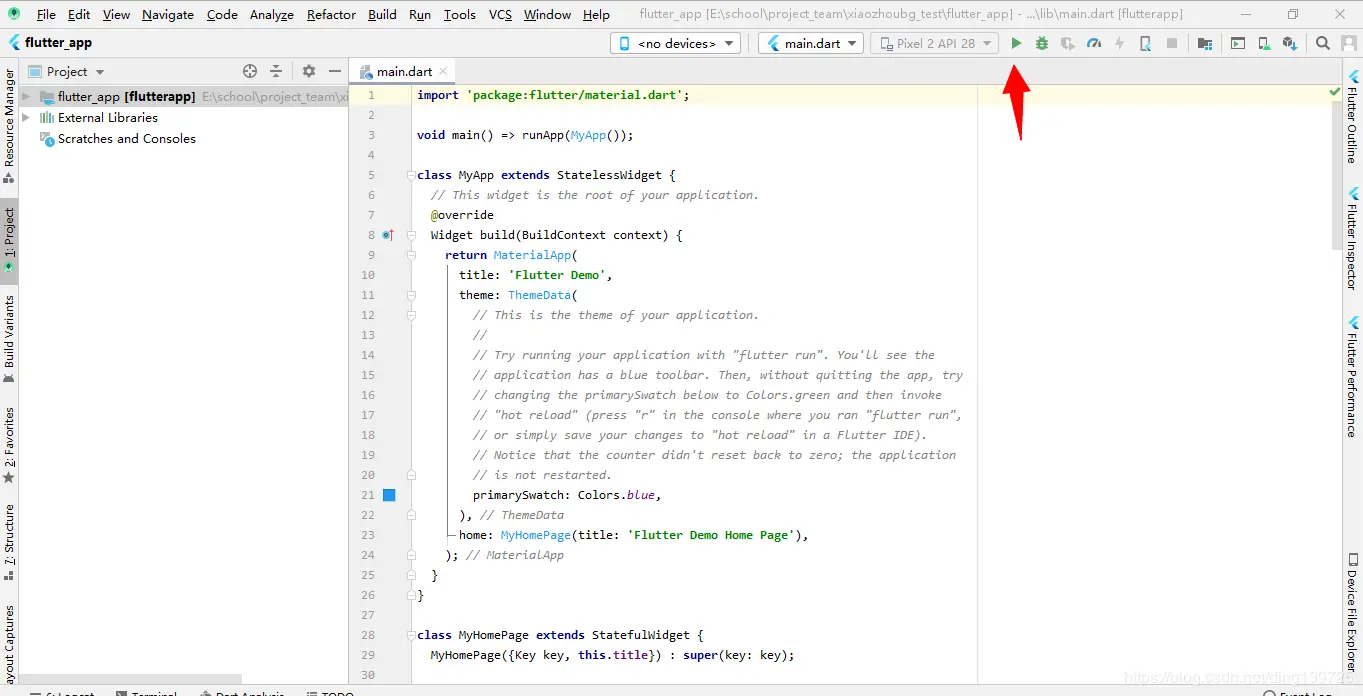Start debugging with the bug icon
This screenshot has height=696, width=1363.
(x=1042, y=44)
